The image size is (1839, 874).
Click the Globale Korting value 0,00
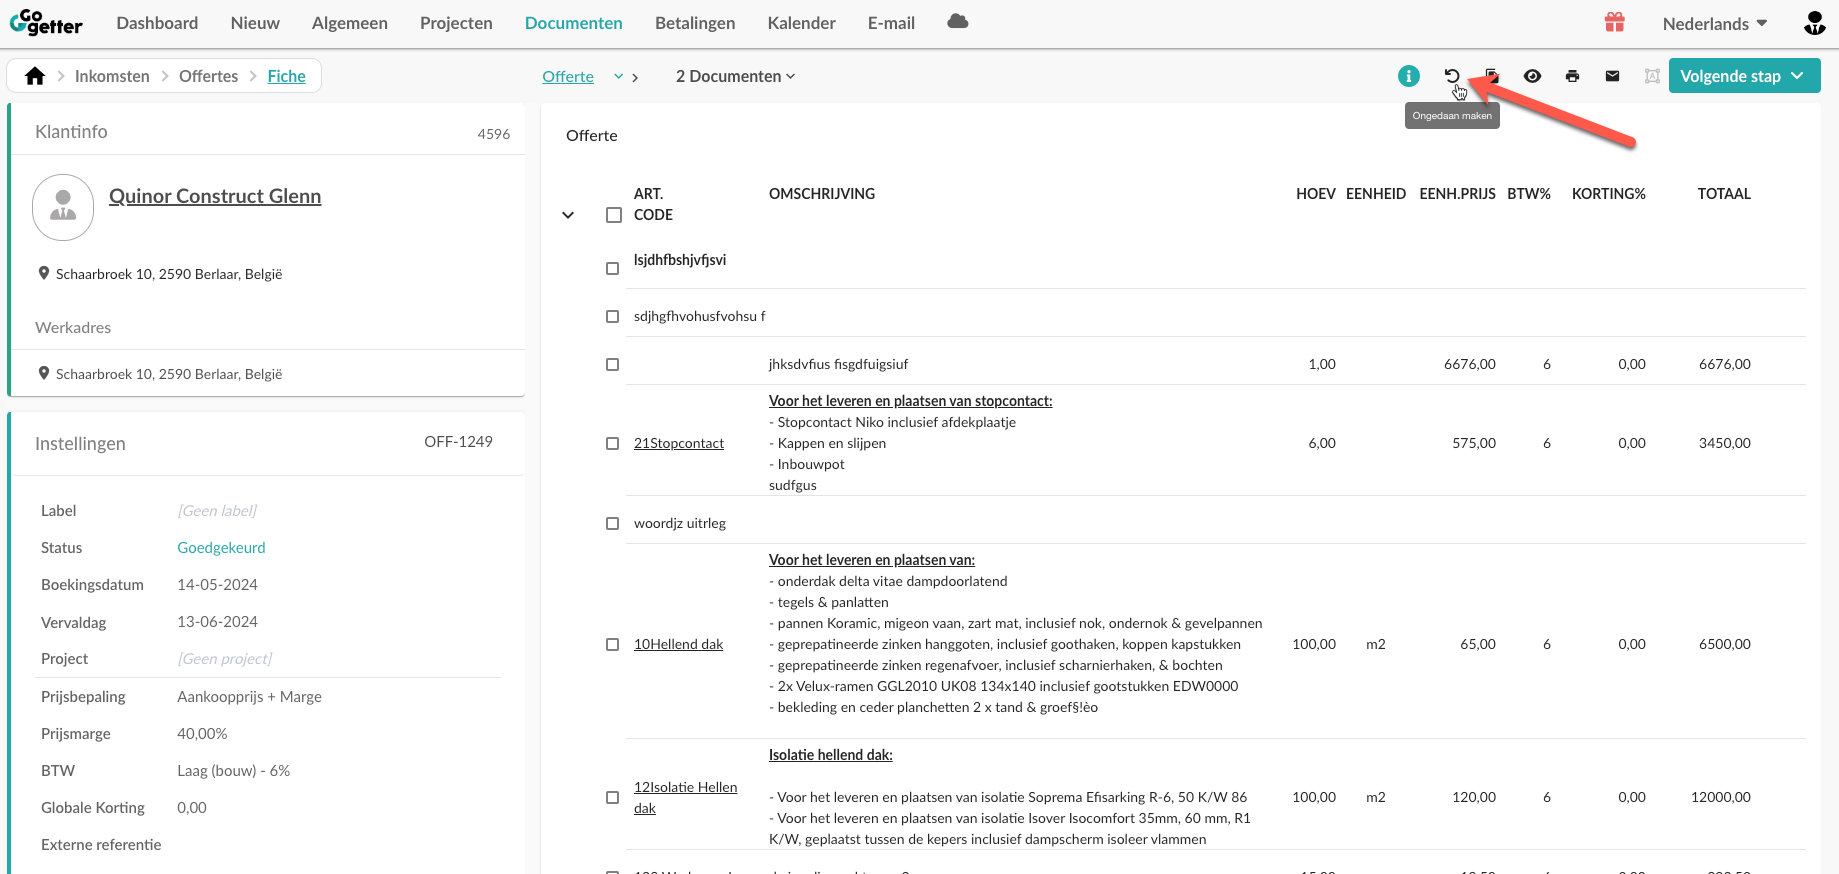click(192, 807)
